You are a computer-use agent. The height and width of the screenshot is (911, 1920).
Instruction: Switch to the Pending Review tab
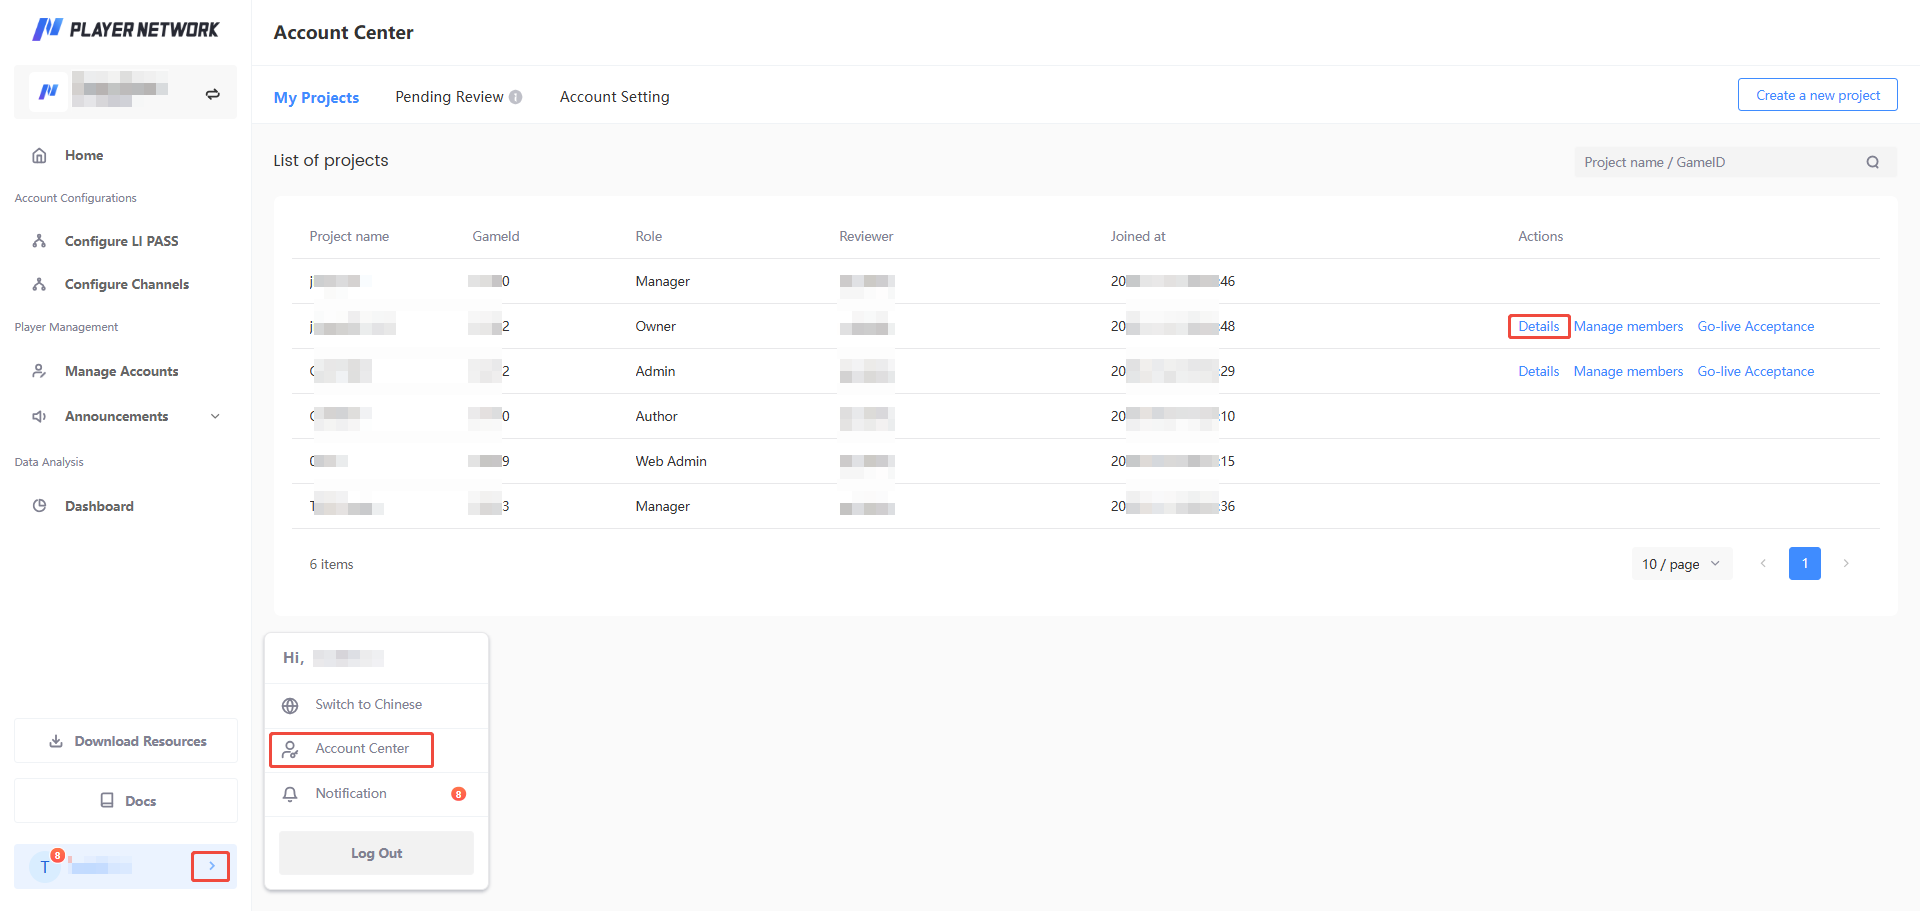pyautogui.click(x=449, y=96)
